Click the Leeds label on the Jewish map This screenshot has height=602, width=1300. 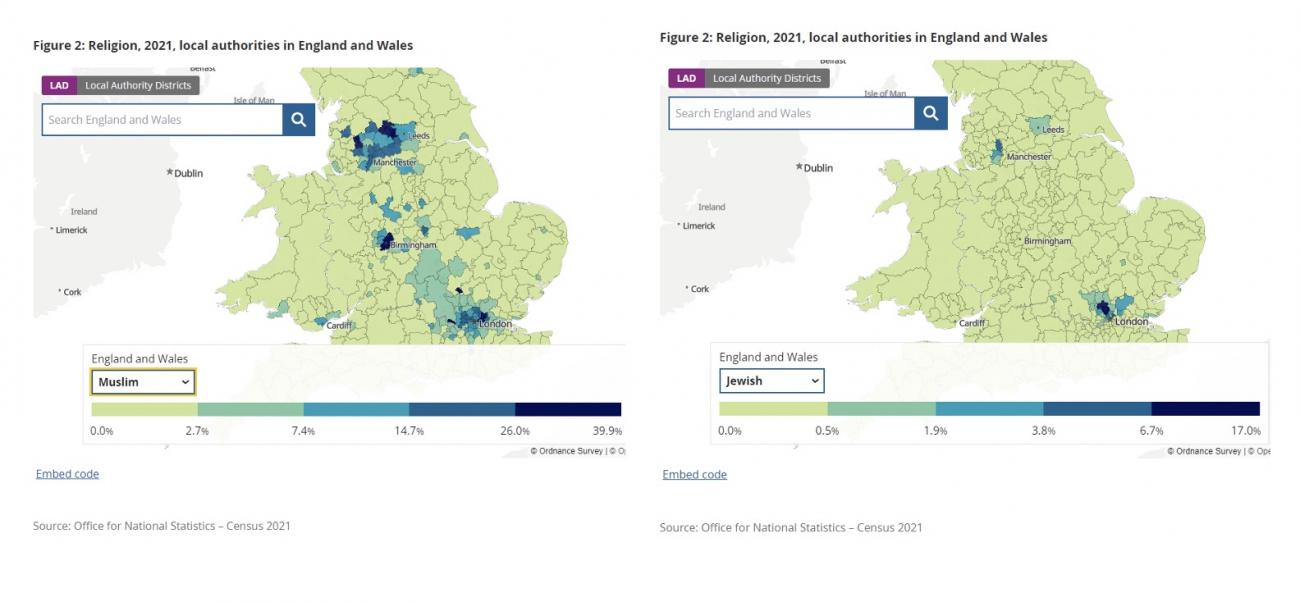[x=1054, y=130]
